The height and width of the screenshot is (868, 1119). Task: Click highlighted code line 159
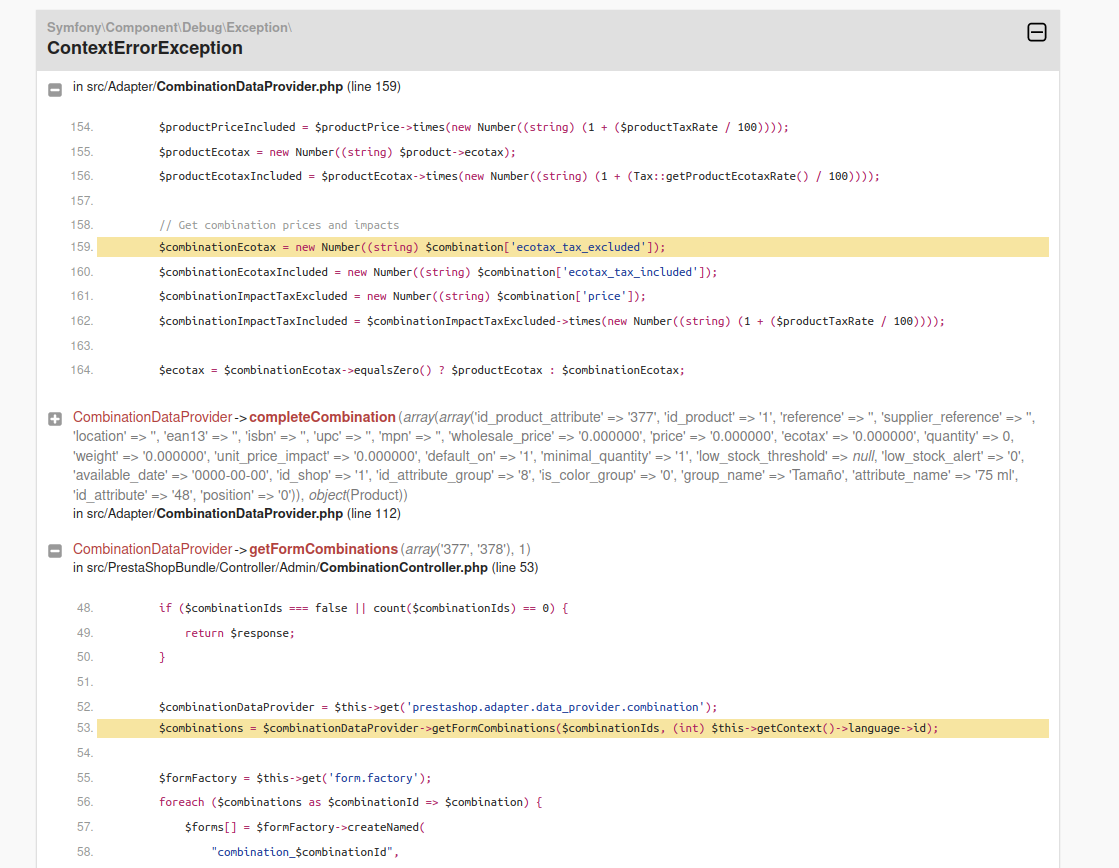pos(572,247)
